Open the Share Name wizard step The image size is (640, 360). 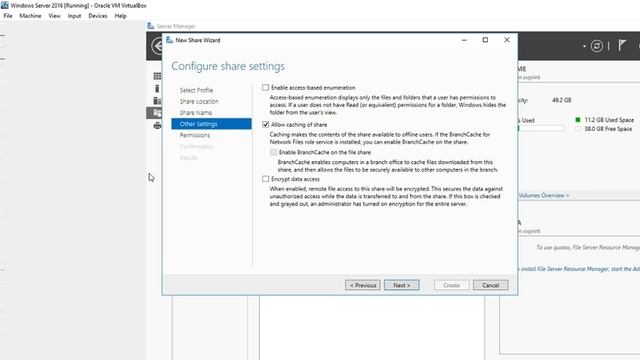[196, 112]
